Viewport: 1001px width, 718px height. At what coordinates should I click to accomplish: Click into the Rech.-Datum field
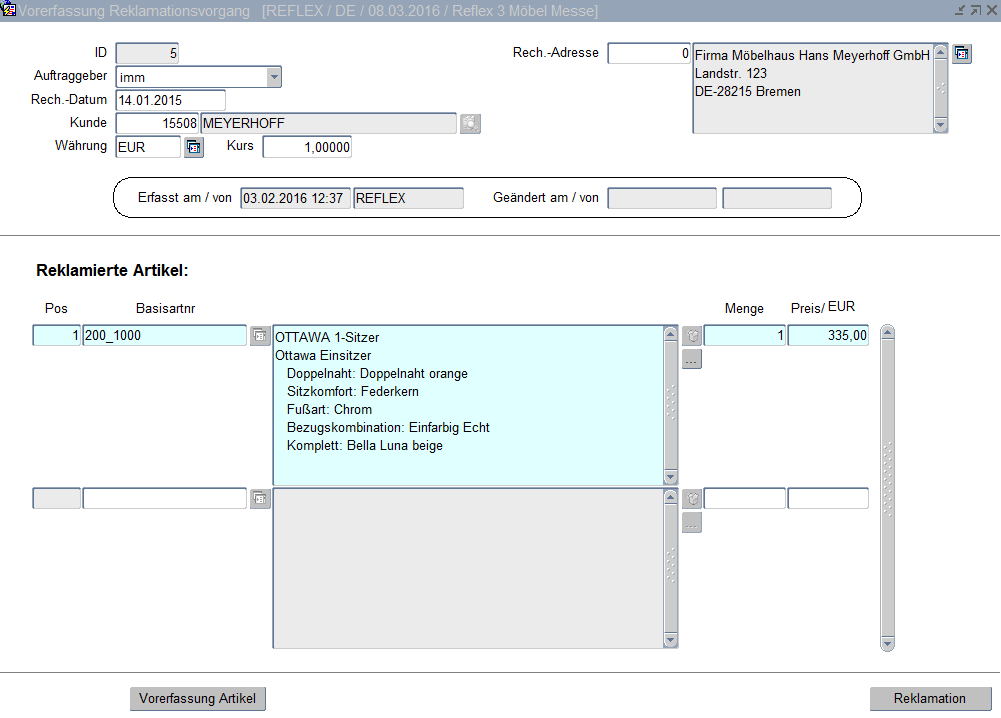[x=170, y=100]
